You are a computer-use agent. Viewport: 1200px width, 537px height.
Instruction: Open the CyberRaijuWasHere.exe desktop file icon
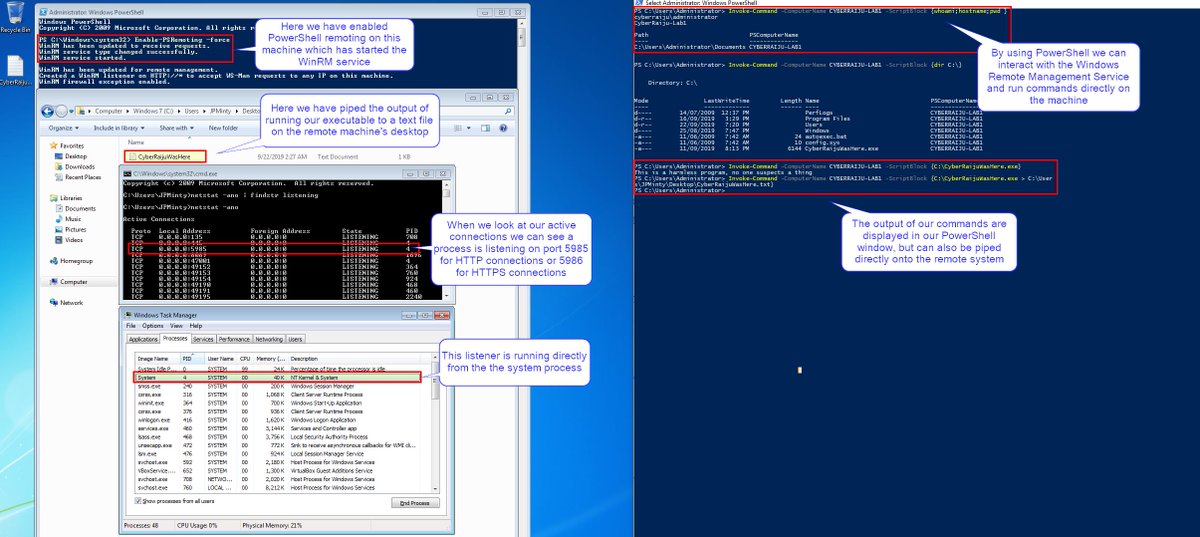(x=14, y=70)
